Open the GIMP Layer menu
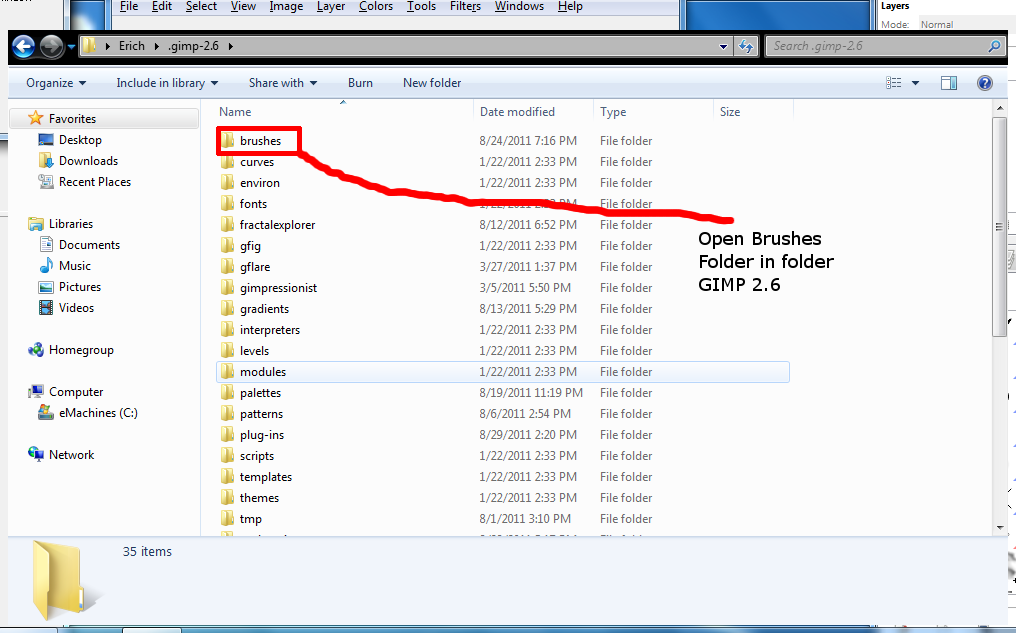Image resolution: width=1016 pixels, height=633 pixels. [x=330, y=6]
